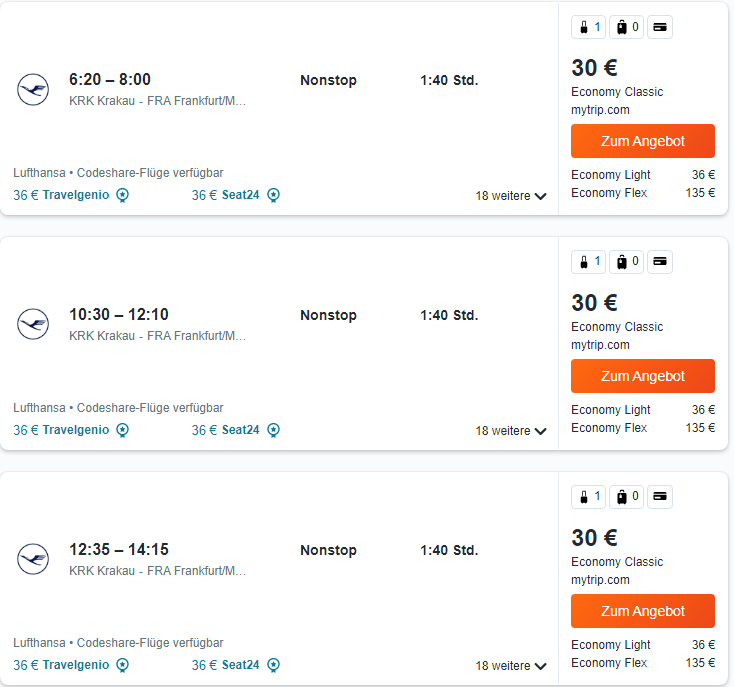
Task: Click payment card icon on second offer
Action: (660, 262)
